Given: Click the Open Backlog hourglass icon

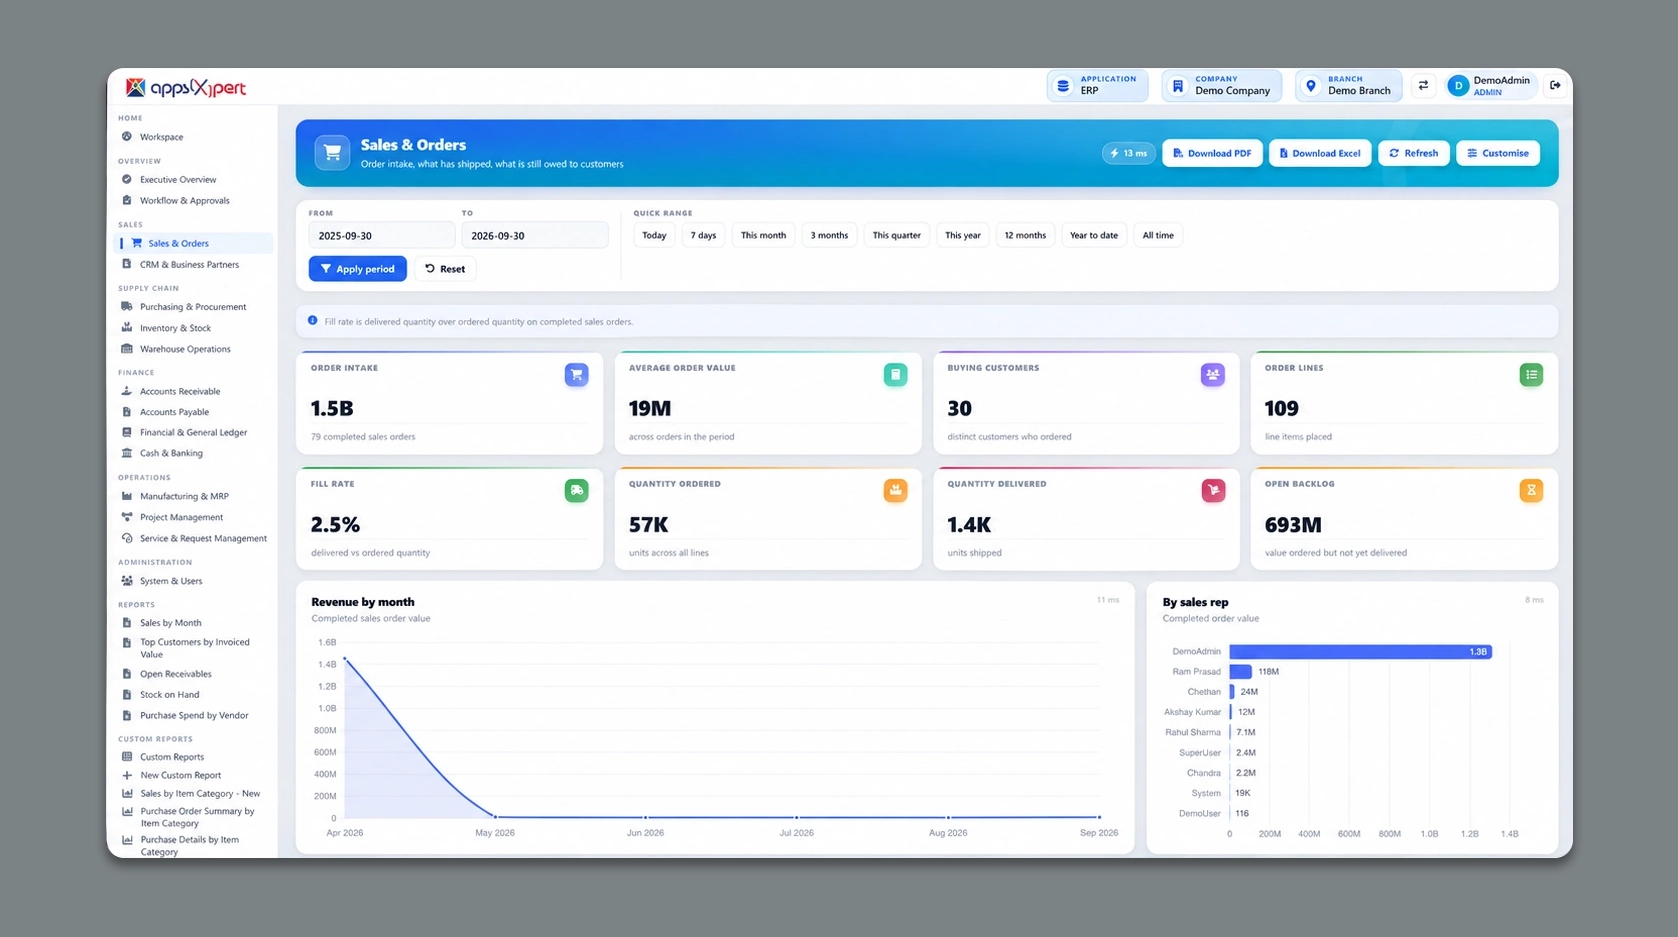Looking at the screenshot, I should click(x=1531, y=491).
